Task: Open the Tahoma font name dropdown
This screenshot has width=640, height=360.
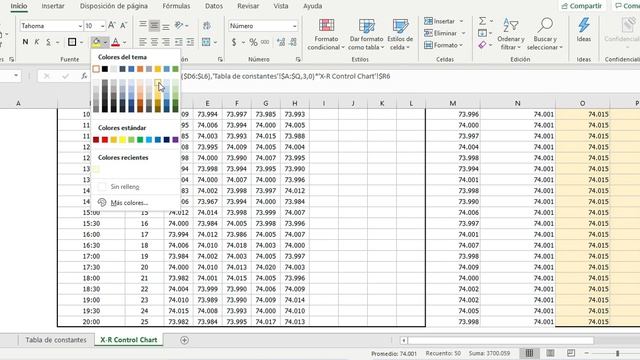Action: tap(80, 26)
